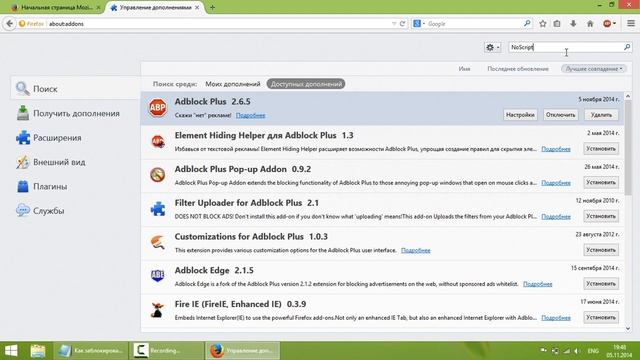Click the Adblock Plus Pop-up Addon icon
Viewport: 640px width, 360px height.
coord(158,175)
